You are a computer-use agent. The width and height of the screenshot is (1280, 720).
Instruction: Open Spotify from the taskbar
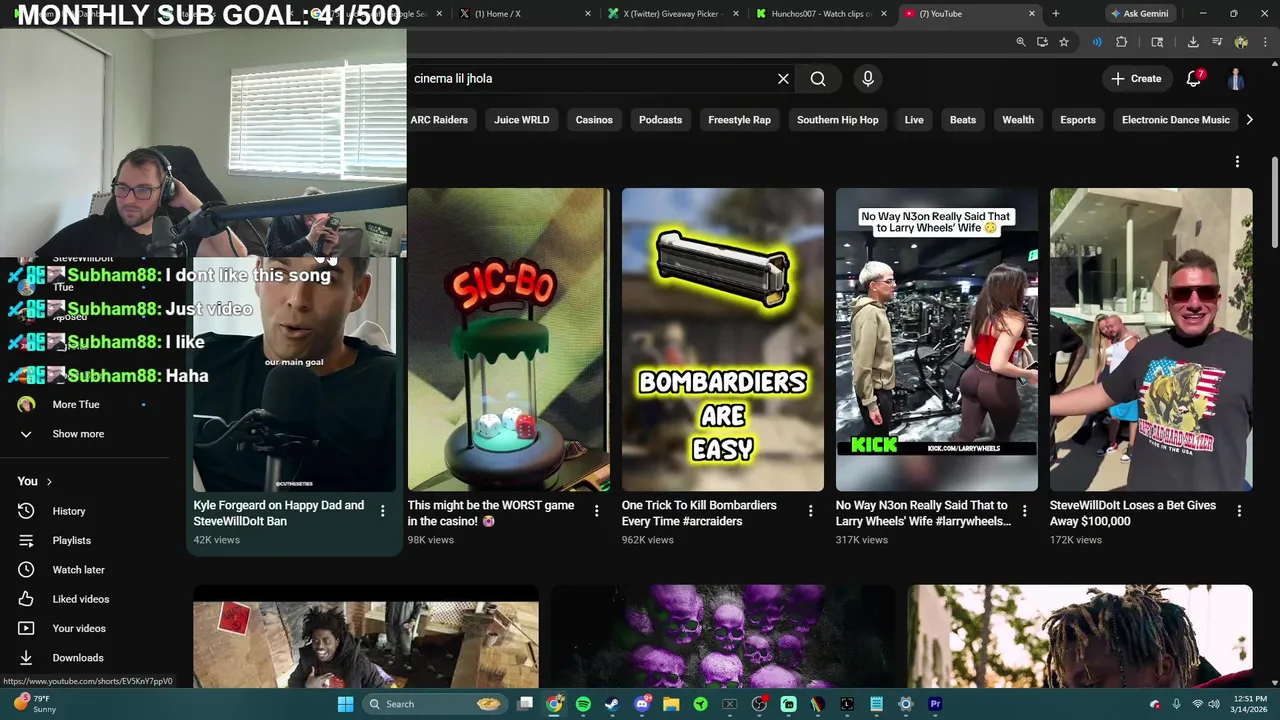(583, 704)
